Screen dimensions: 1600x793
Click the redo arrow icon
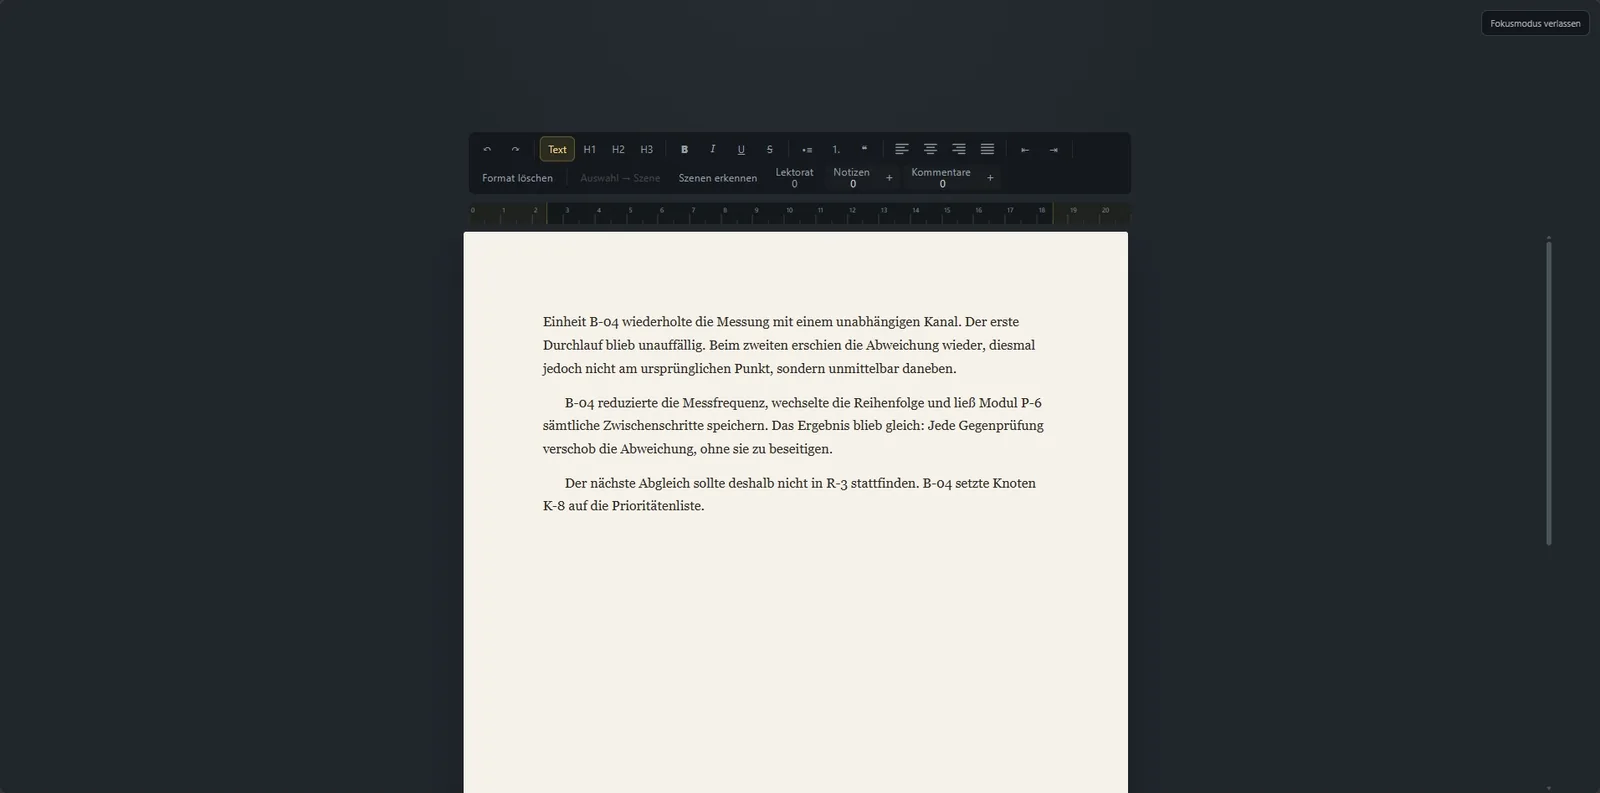point(515,149)
